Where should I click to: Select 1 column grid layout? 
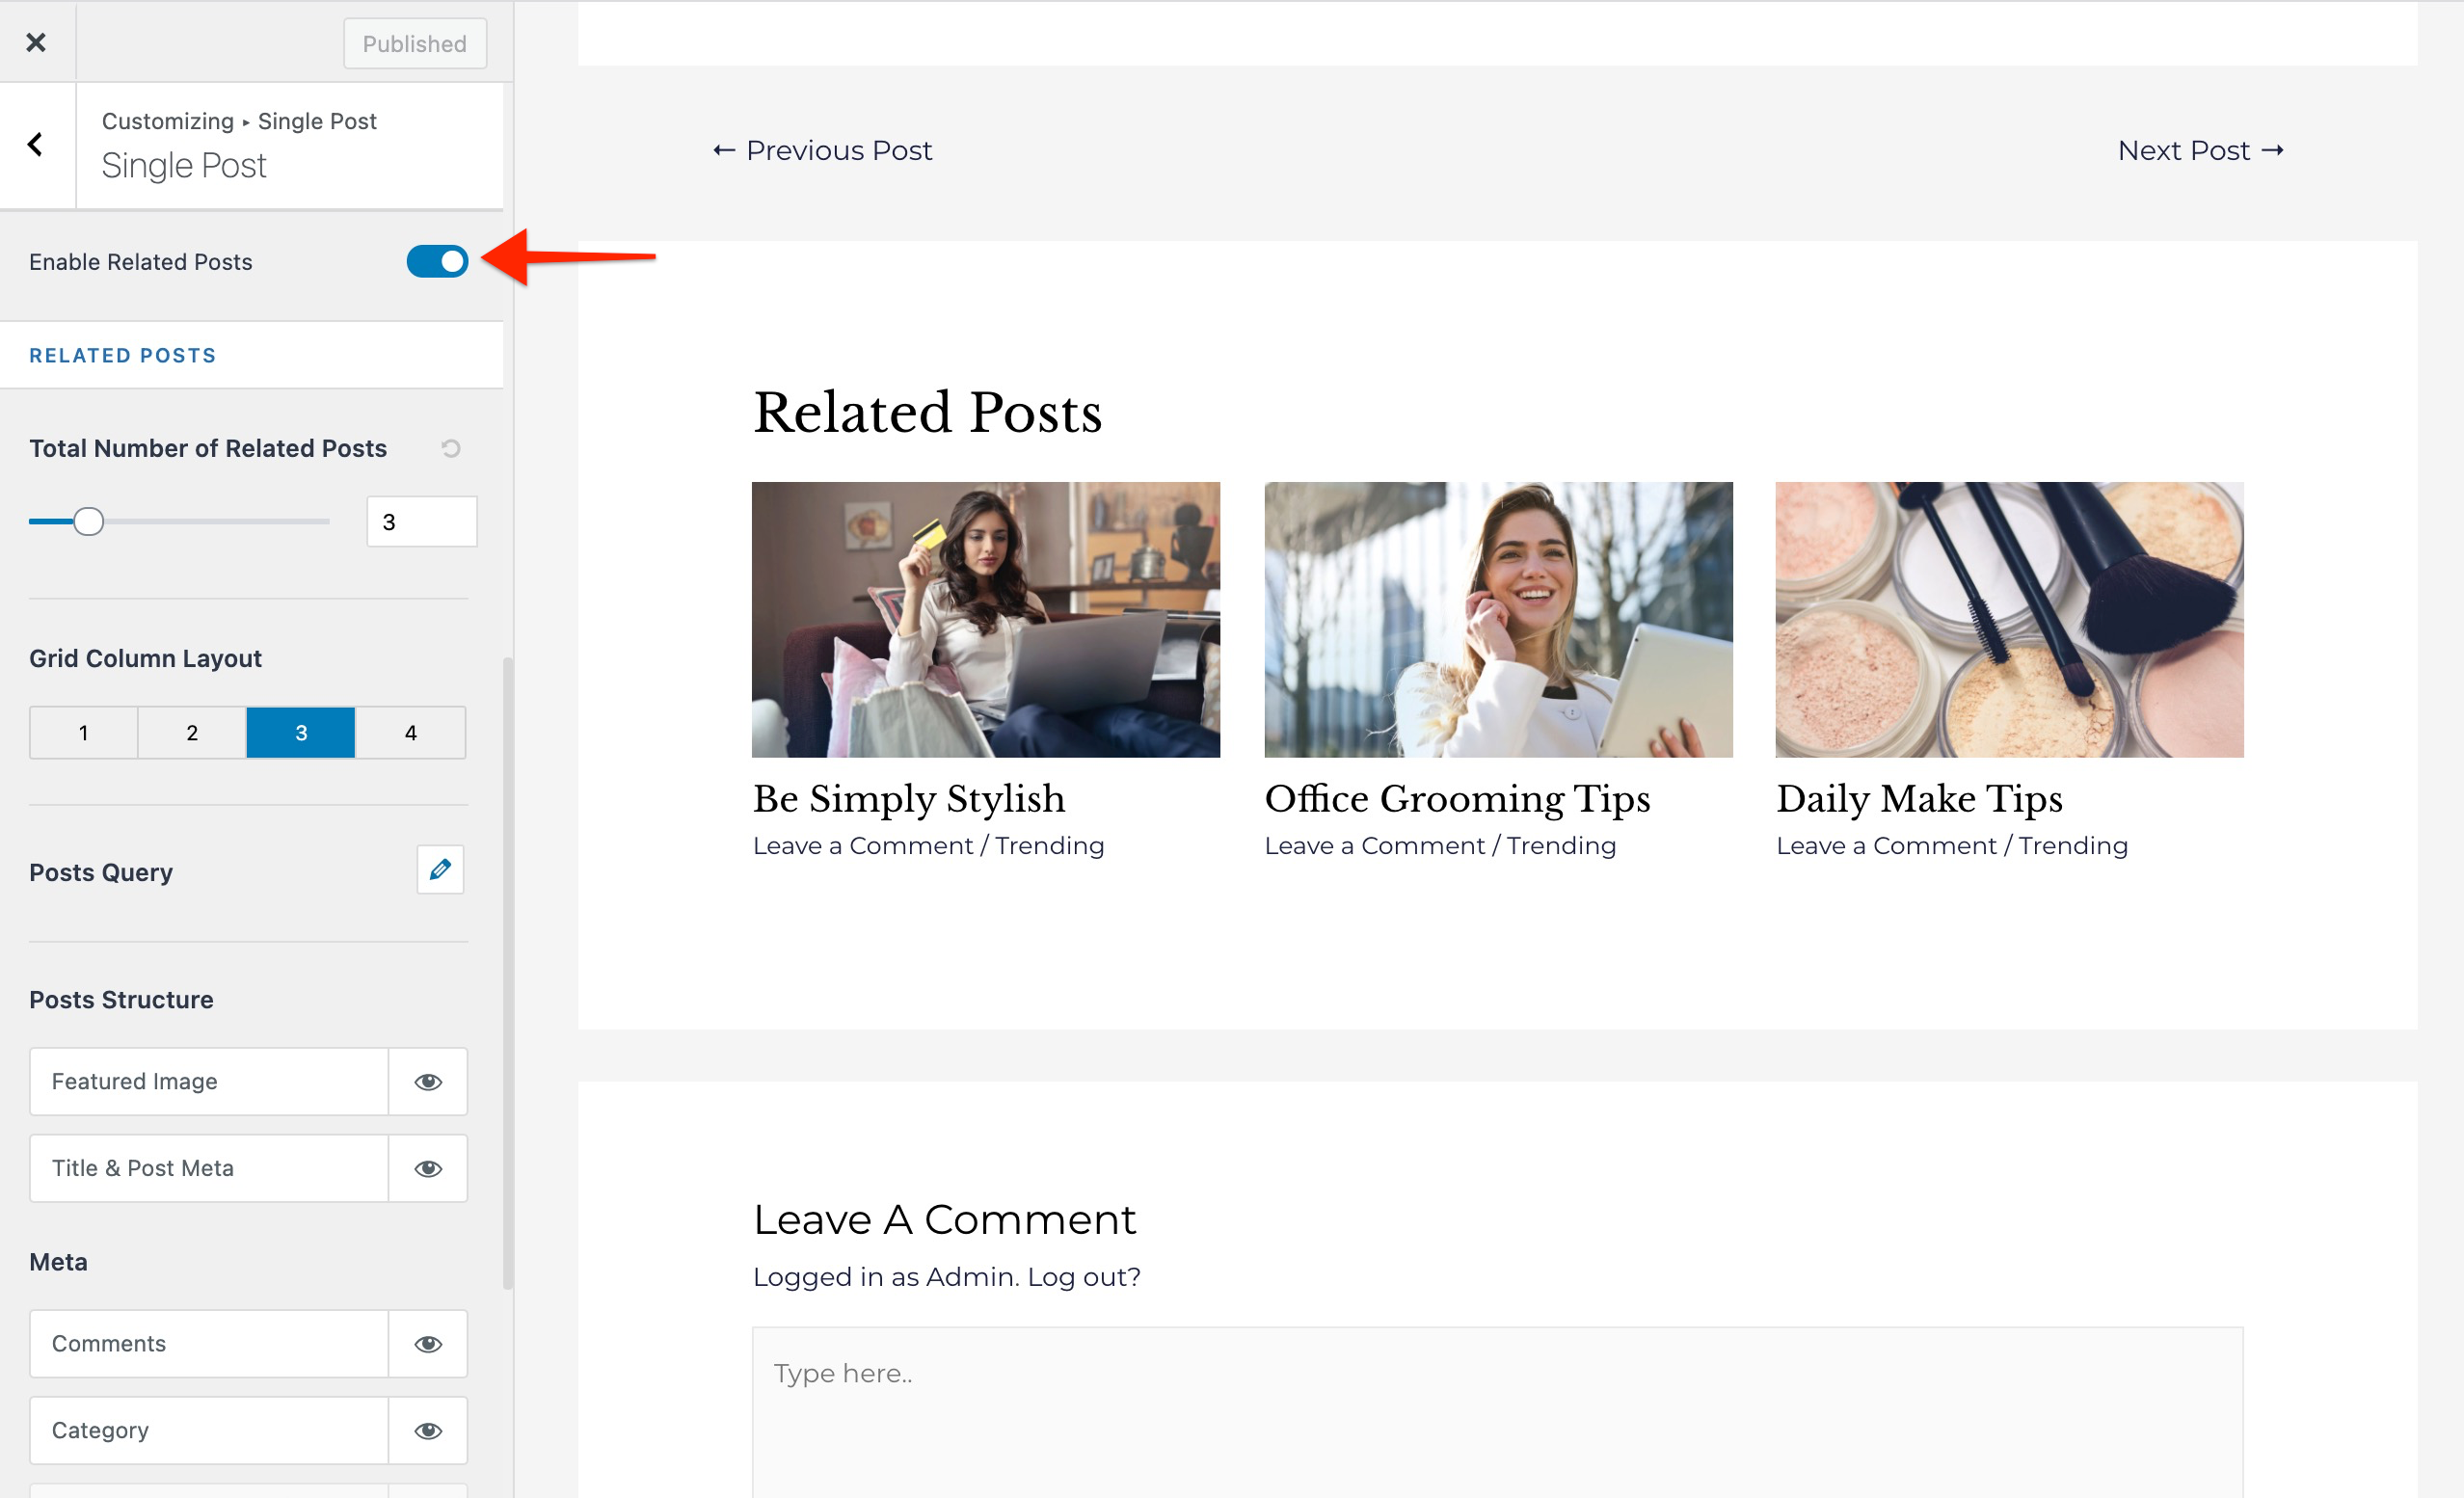(x=84, y=732)
